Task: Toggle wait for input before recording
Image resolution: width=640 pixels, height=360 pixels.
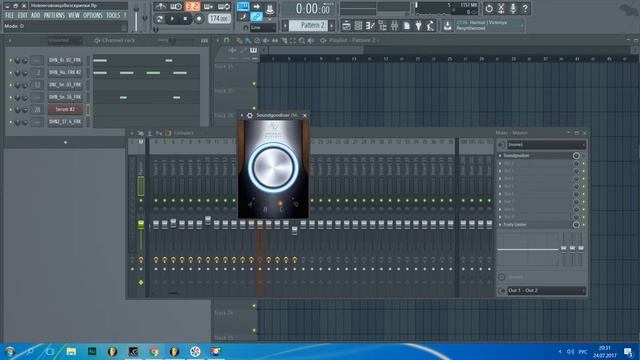Action: tap(176, 7)
